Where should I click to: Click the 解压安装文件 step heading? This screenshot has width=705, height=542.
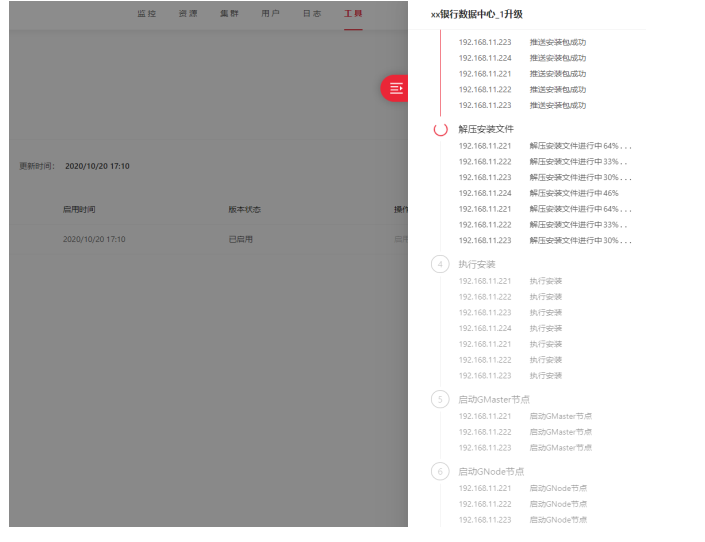[x=486, y=129]
